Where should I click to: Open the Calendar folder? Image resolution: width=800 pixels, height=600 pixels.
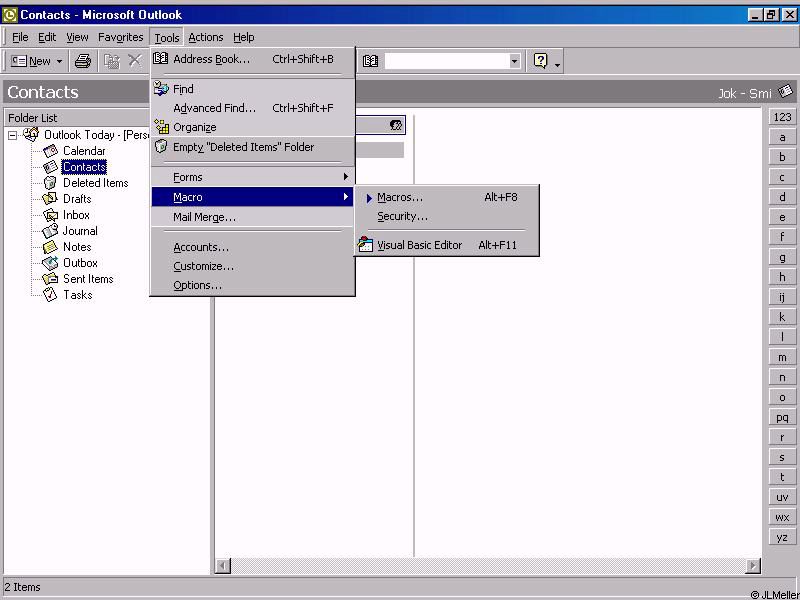pyautogui.click(x=84, y=151)
